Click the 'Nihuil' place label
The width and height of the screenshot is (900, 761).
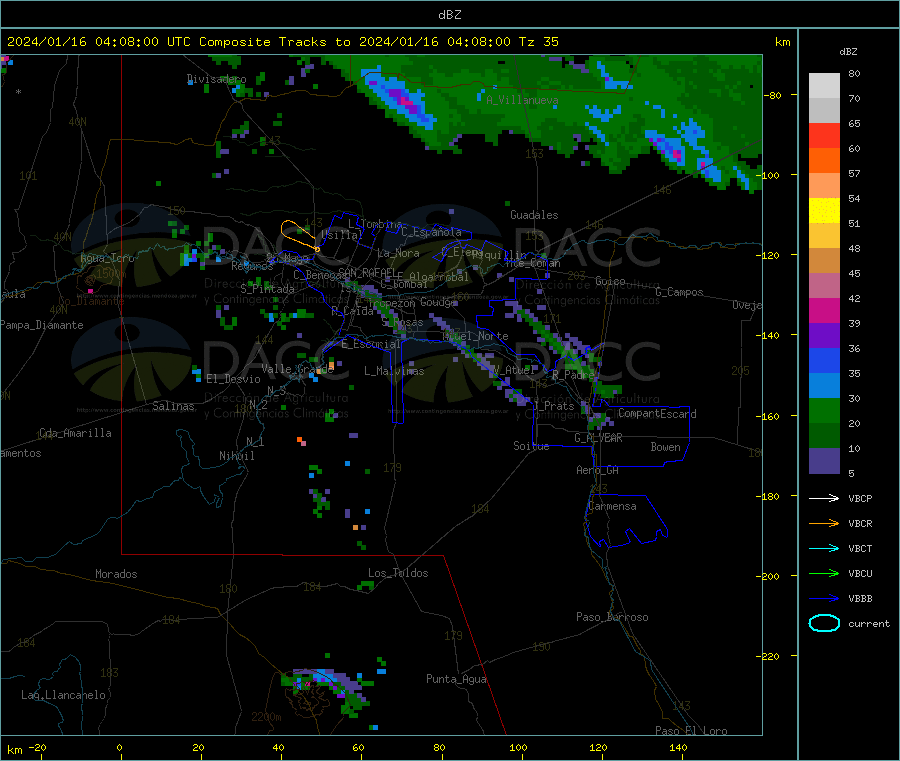tap(236, 456)
